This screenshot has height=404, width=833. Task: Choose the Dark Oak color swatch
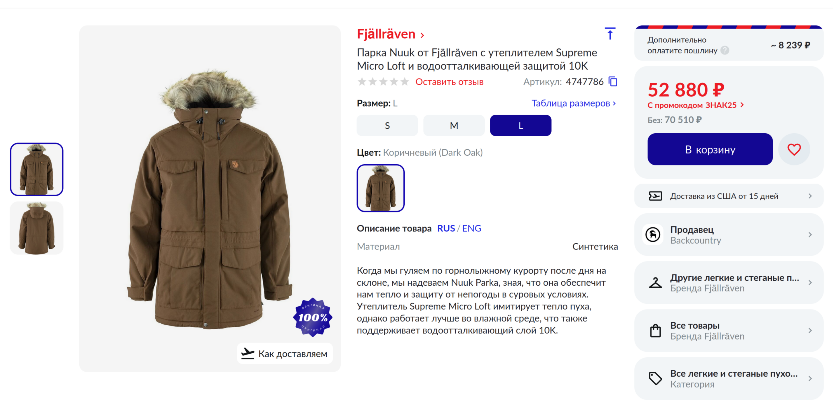click(x=380, y=188)
